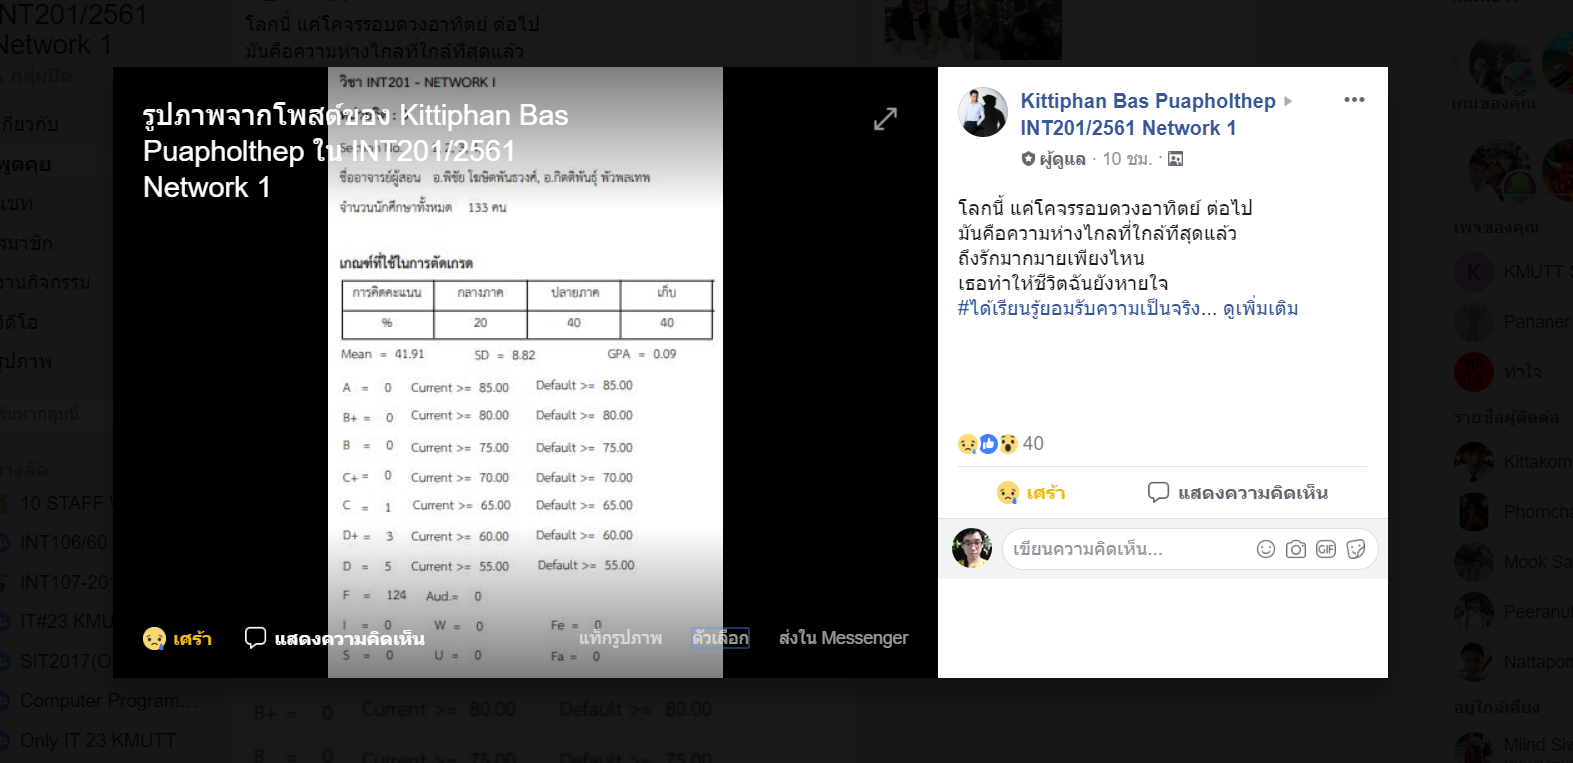1573x763 pixels.
Task: Click แสดงความคิดเห็น on the photo overlay
Action: click(335, 638)
